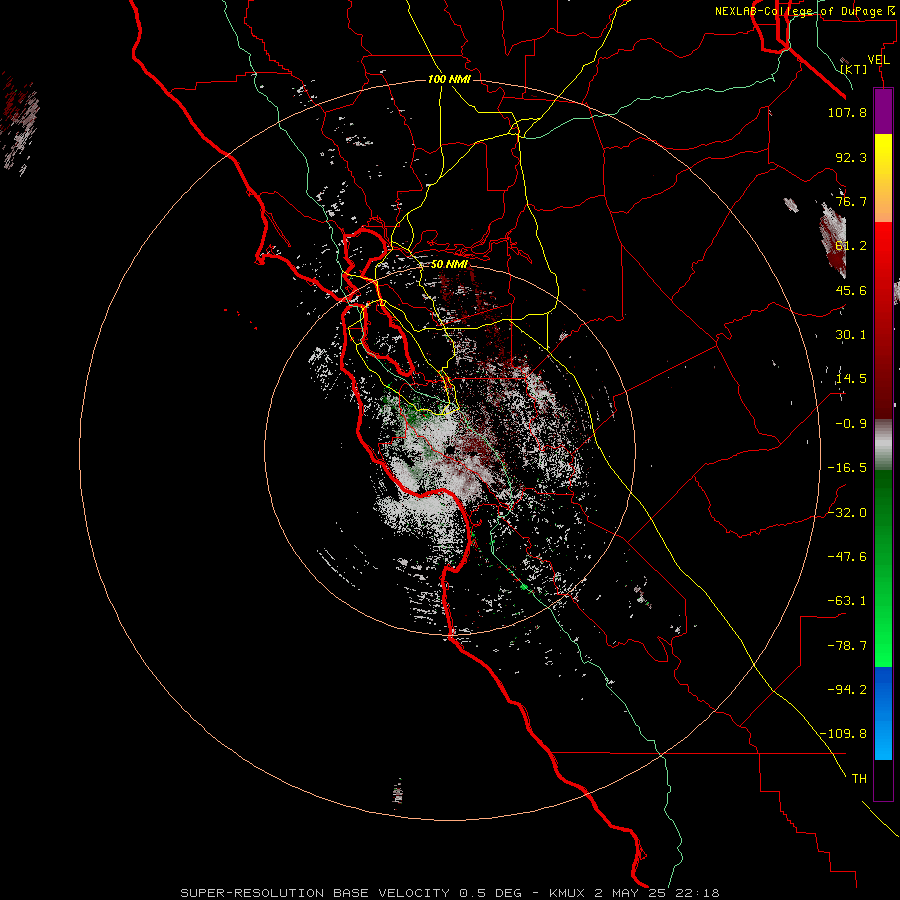This screenshot has width=900, height=900.
Task: Click the VEL legend title
Action: tap(878, 60)
